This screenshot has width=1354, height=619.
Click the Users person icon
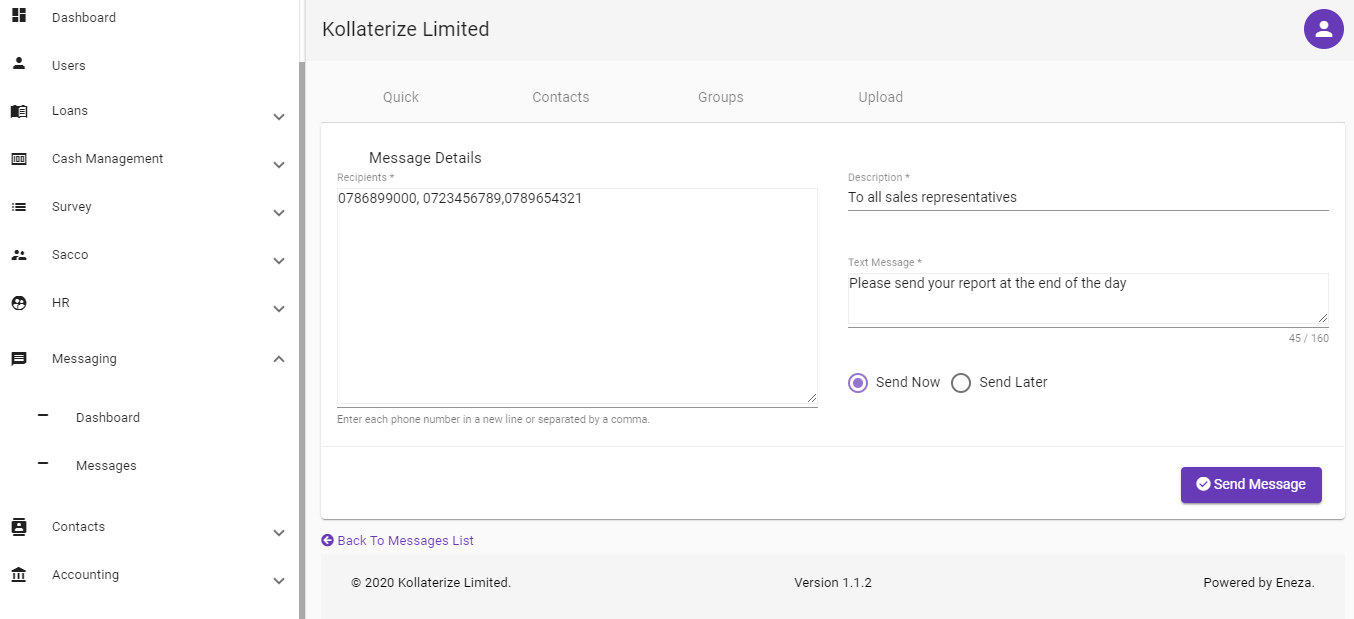tap(19, 63)
